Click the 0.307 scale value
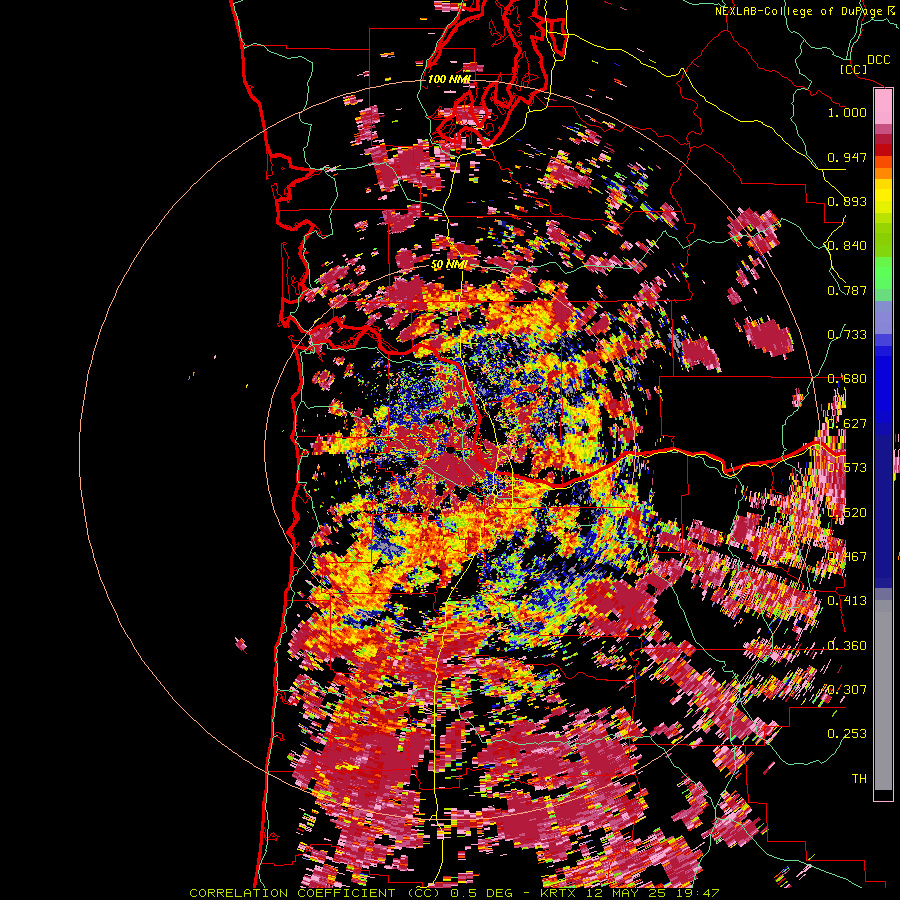 847,689
